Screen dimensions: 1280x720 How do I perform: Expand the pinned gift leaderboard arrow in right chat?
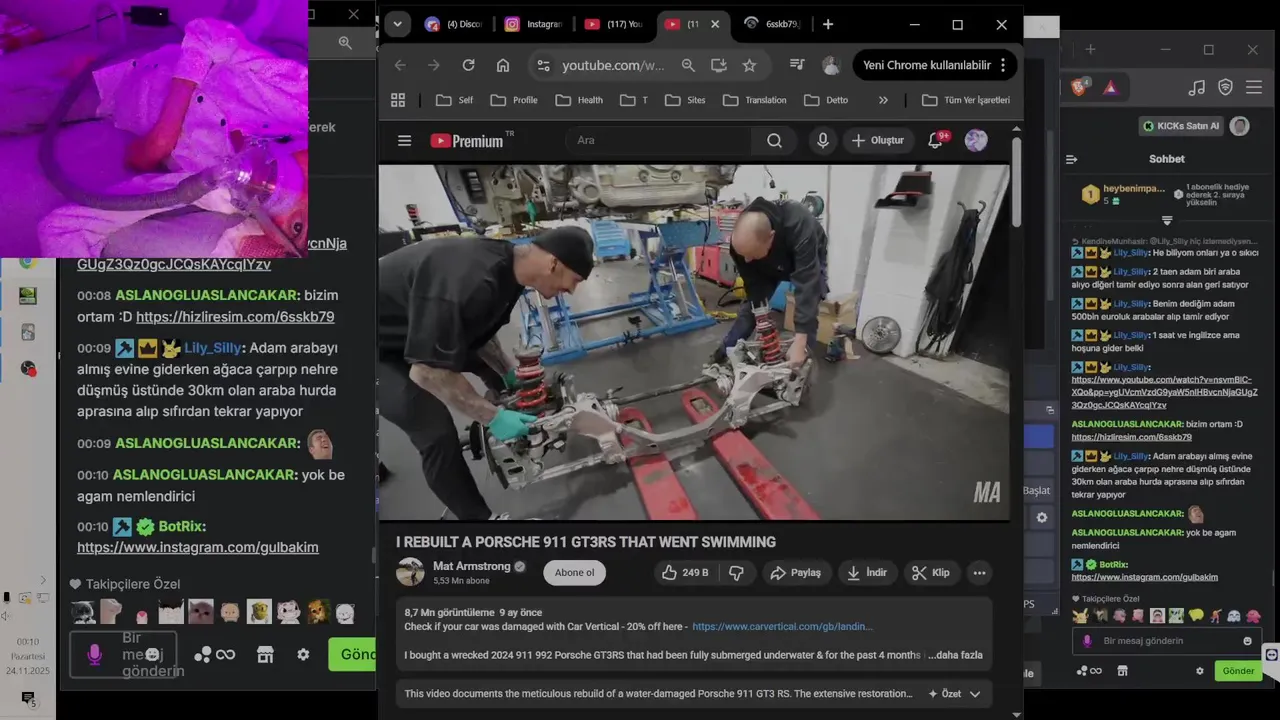1167,221
